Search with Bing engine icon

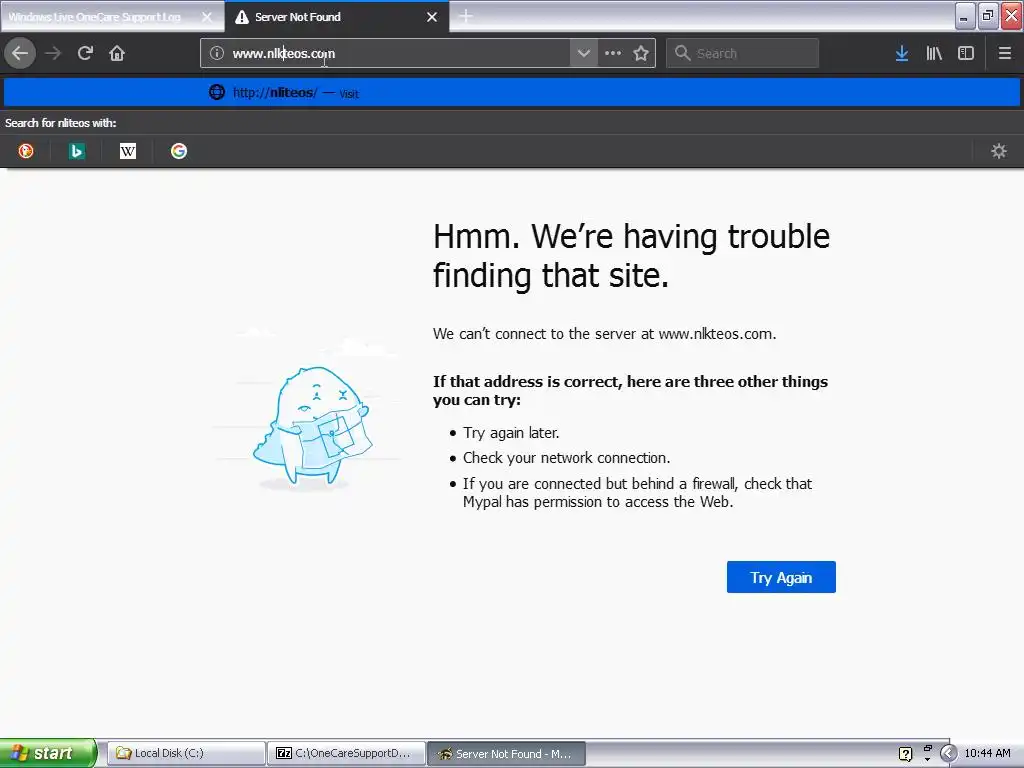point(76,151)
